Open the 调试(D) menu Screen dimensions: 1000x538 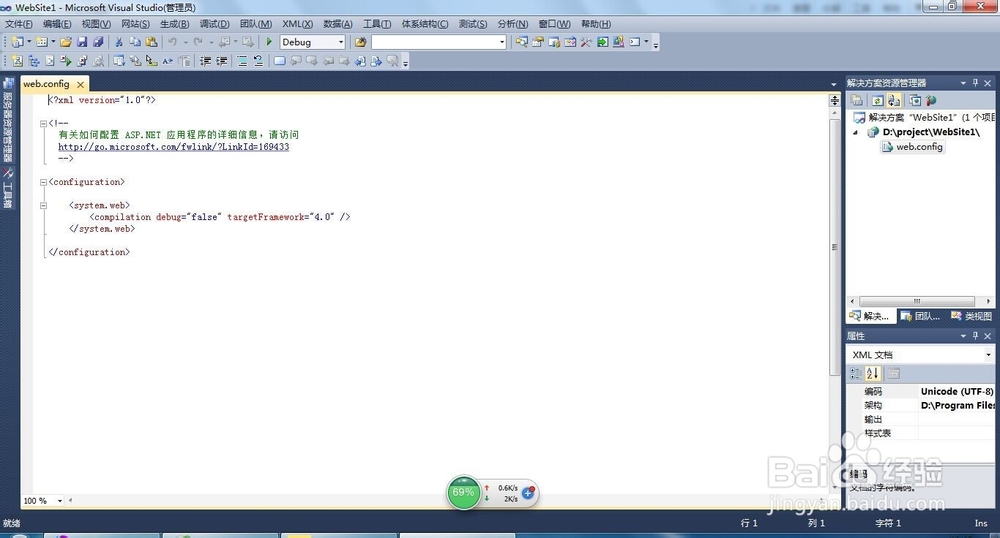pyautogui.click(x=214, y=24)
